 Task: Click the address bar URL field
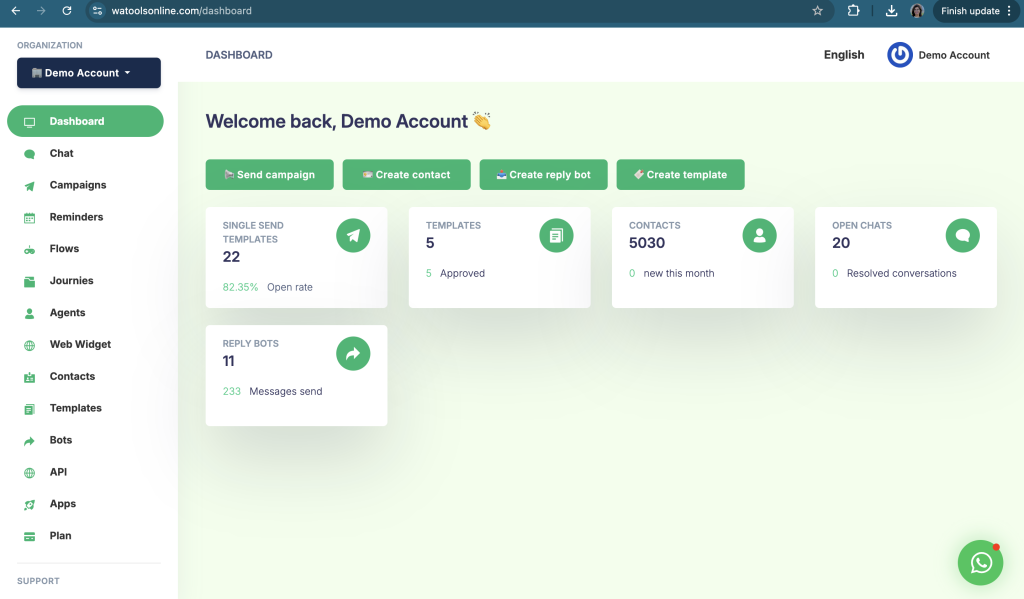point(458,10)
